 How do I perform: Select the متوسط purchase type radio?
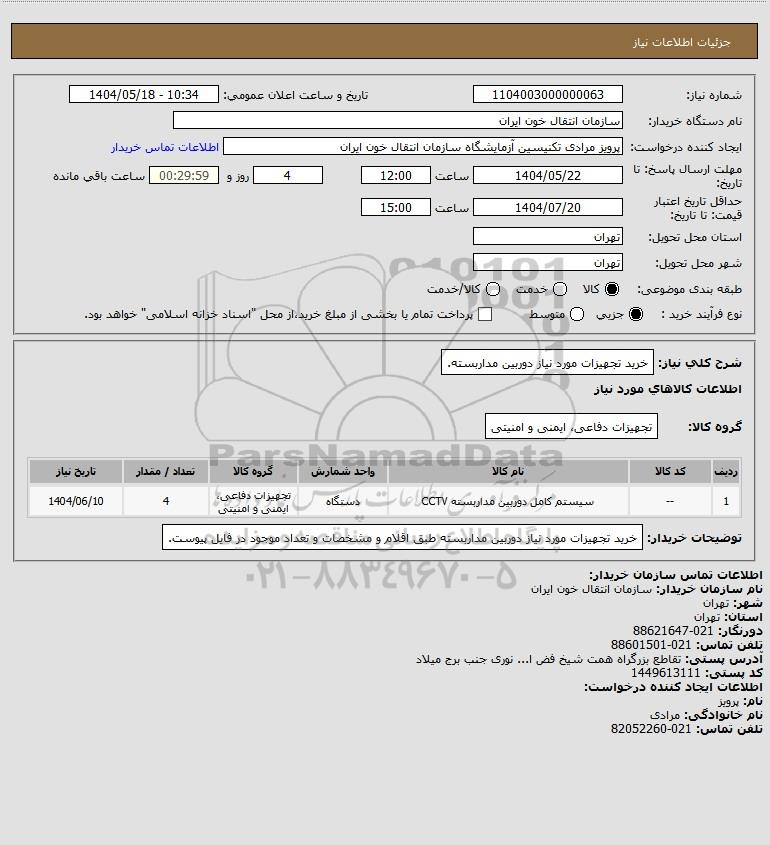point(577,314)
